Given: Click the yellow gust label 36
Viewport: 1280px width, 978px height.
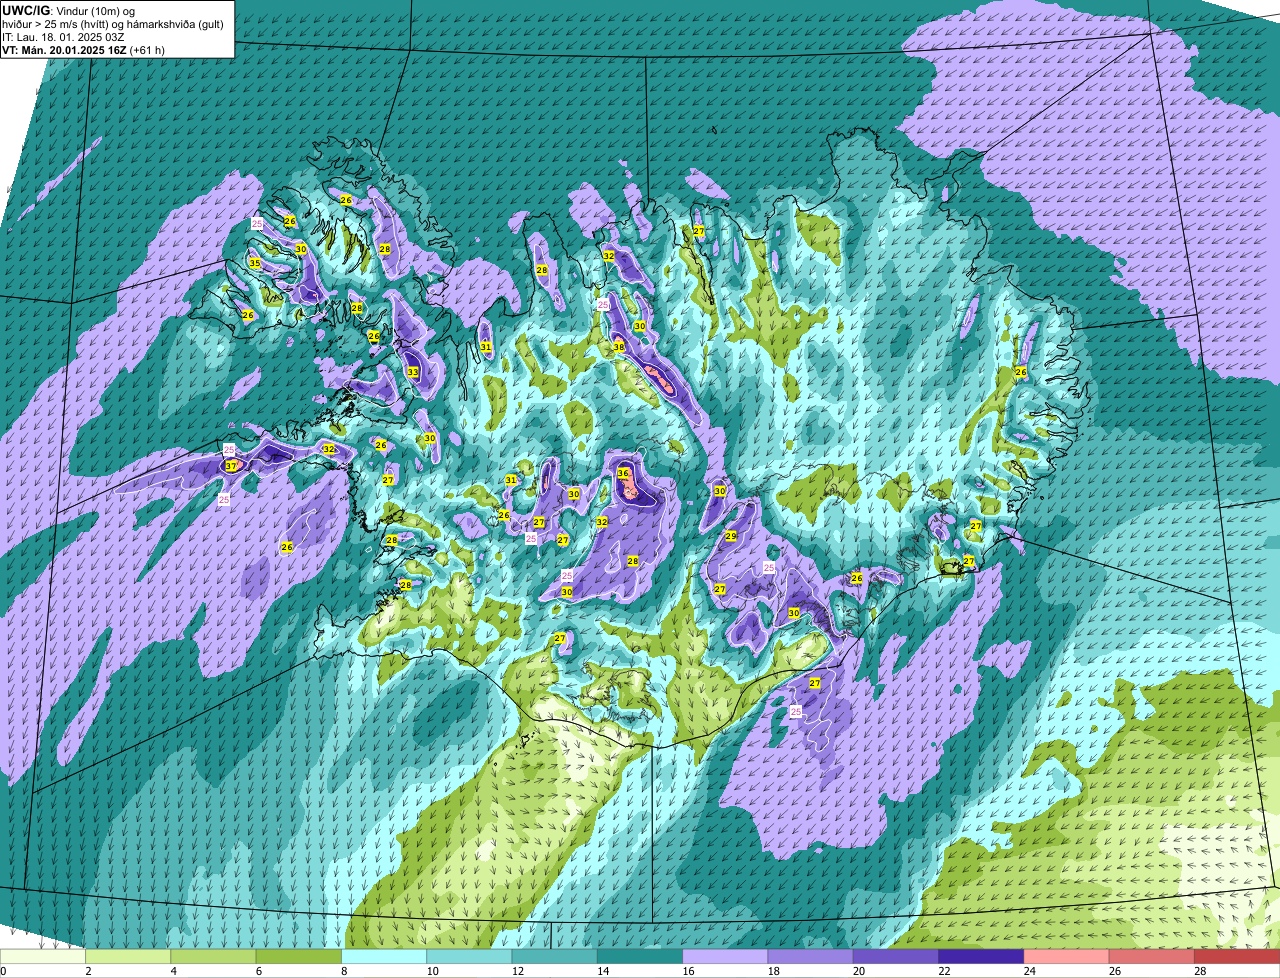Looking at the screenshot, I should (623, 473).
